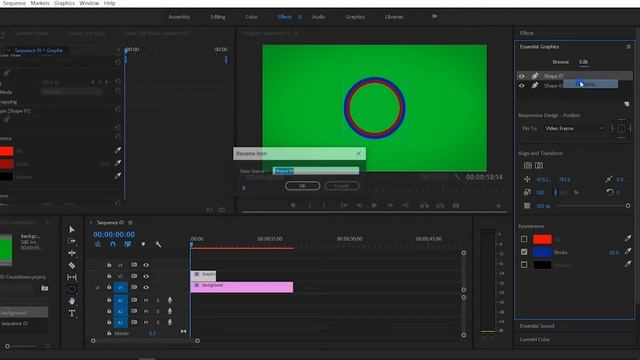
Task: Select the pink Background clip in timeline
Action: (x=242, y=287)
